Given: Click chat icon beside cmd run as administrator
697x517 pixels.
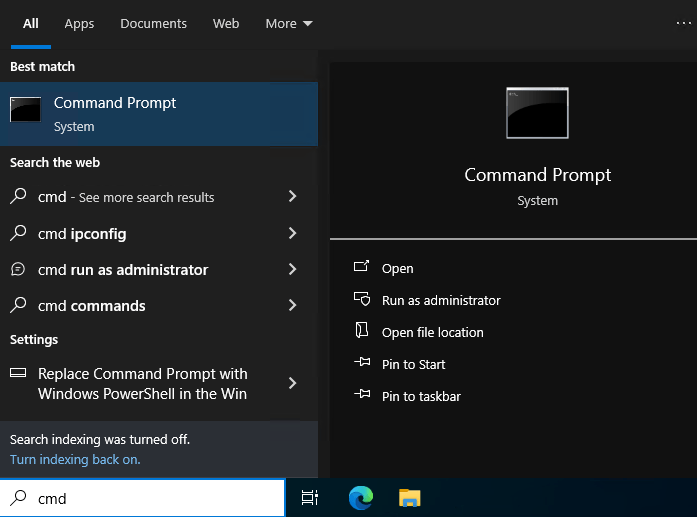Looking at the screenshot, I should coord(18,269).
